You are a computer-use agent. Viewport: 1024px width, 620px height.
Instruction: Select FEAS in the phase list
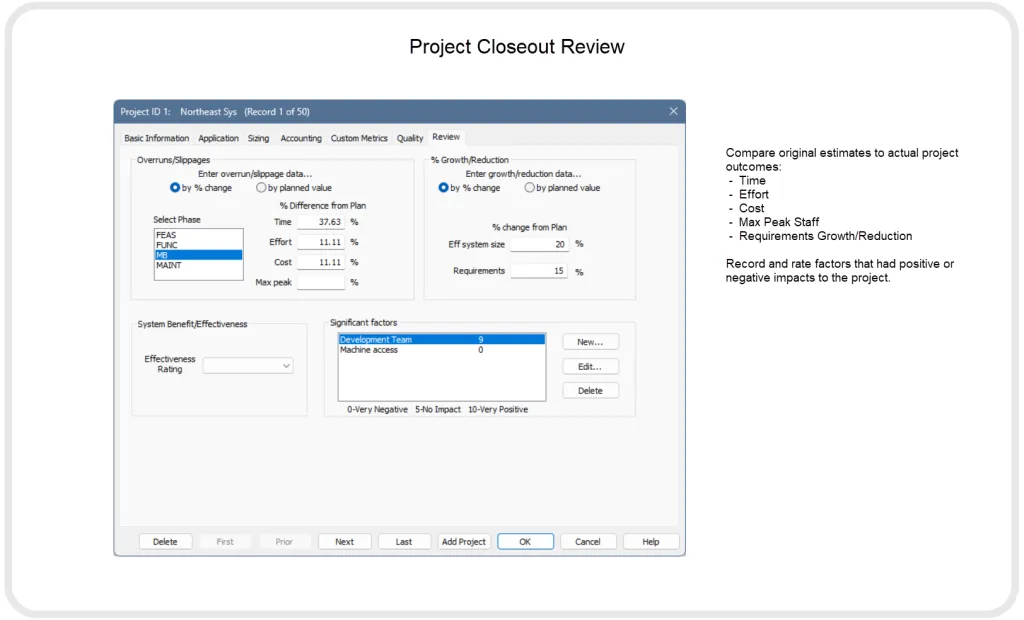pyautogui.click(x=199, y=235)
